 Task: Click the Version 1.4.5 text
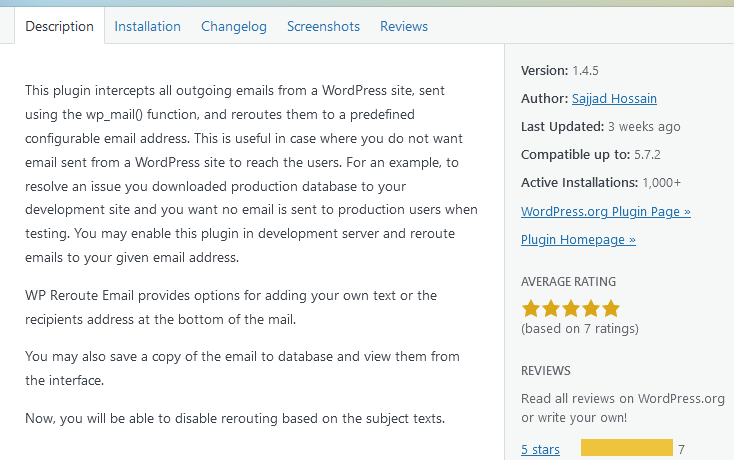coord(560,71)
